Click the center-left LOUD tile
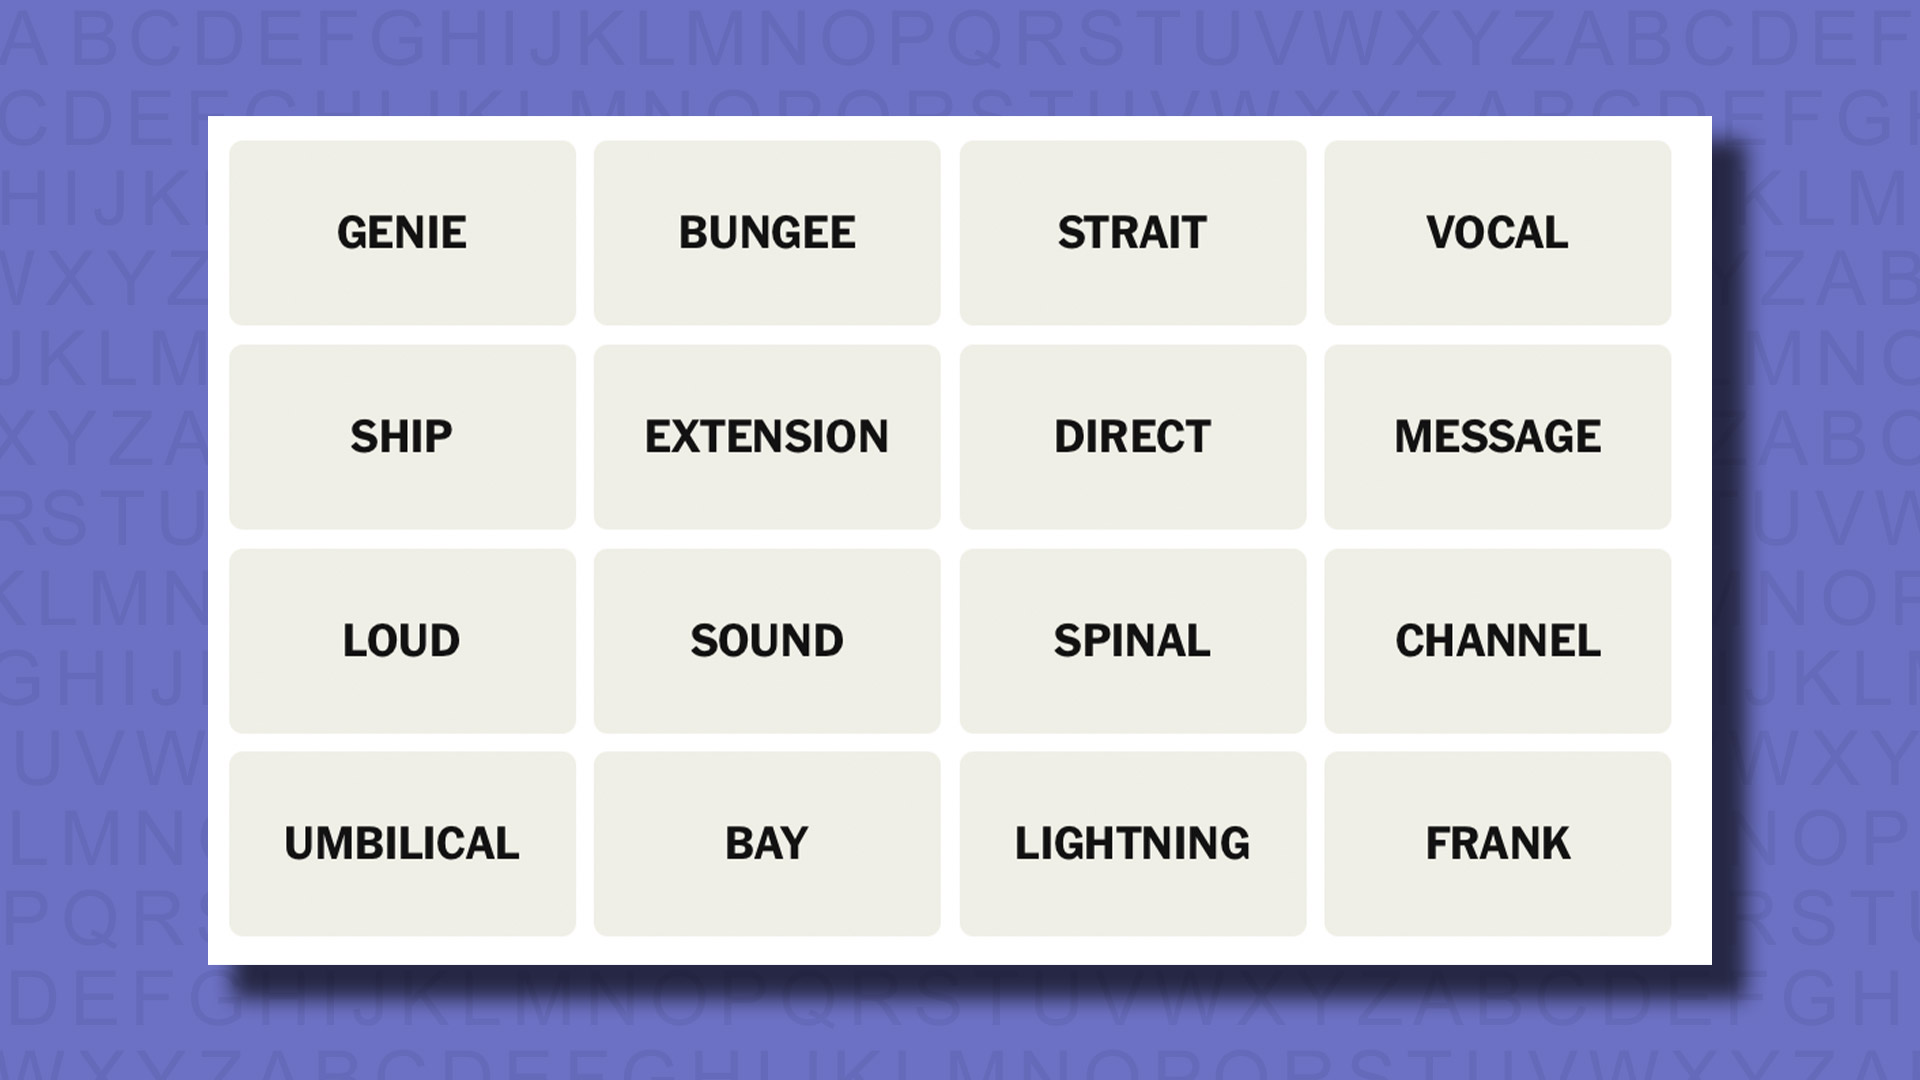Viewport: 1920px width, 1080px height. [402, 640]
